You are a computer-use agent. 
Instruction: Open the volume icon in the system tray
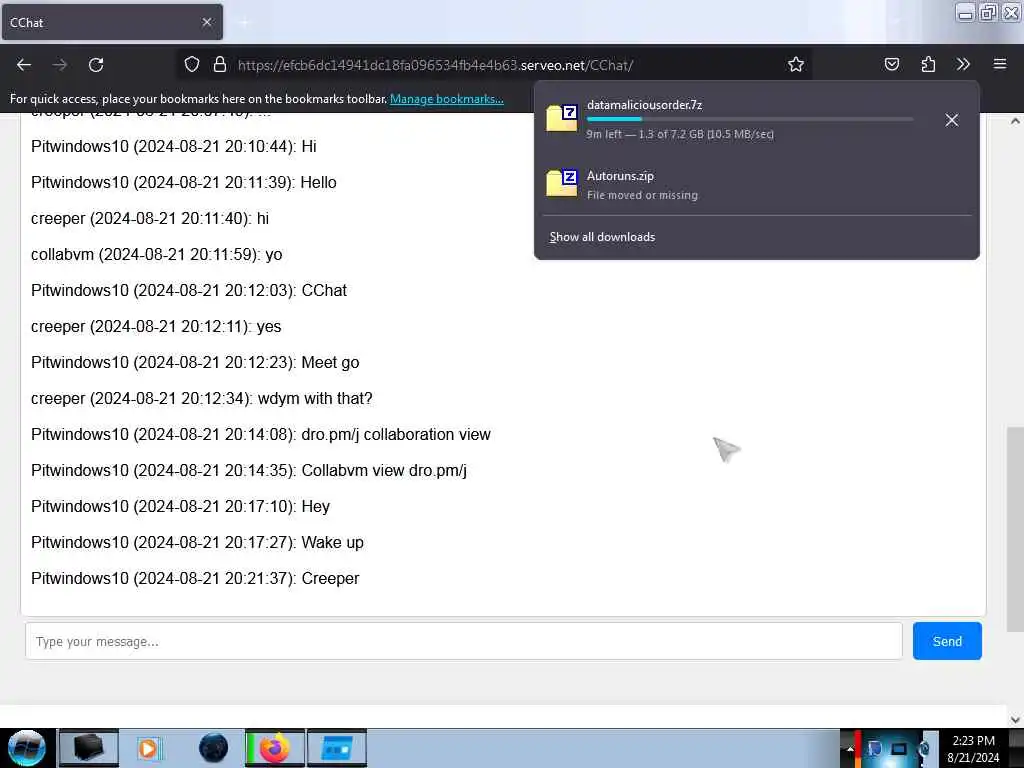tap(924, 748)
